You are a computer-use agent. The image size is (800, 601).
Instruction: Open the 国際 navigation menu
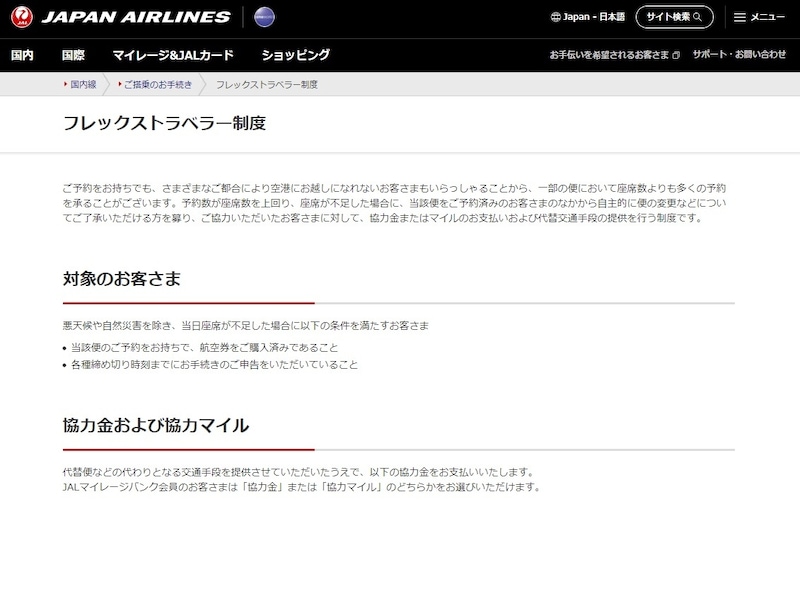[73, 55]
